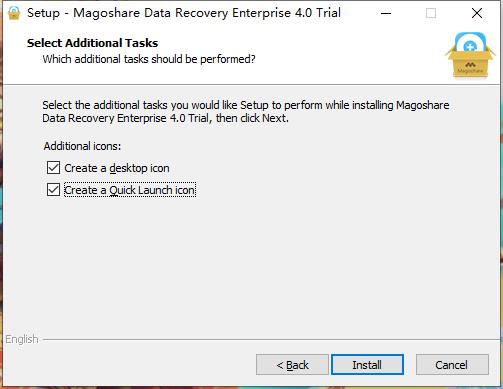Click the "Additional icons:" group label

pyautogui.click(x=82, y=146)
